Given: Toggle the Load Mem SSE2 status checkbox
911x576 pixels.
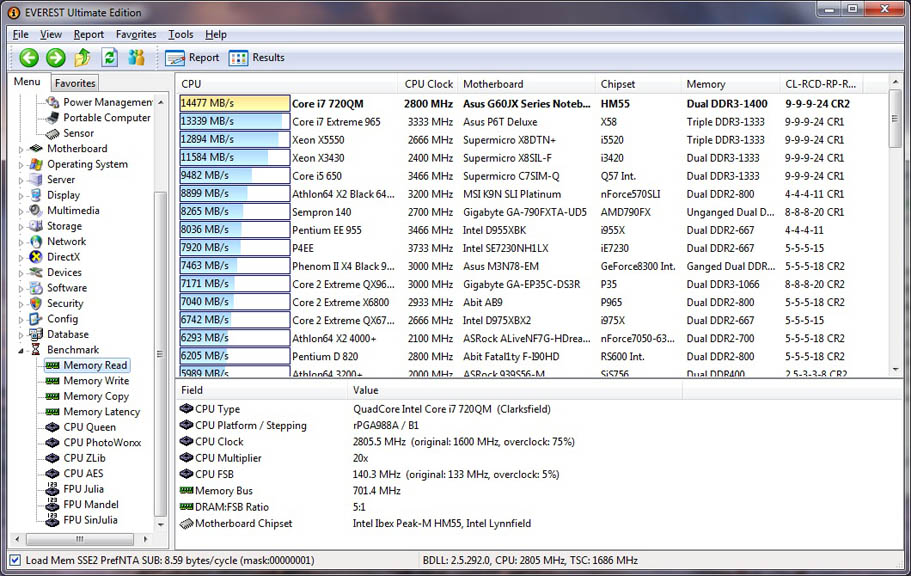Looking at the screenshot, I should click(x=15, y=560).
